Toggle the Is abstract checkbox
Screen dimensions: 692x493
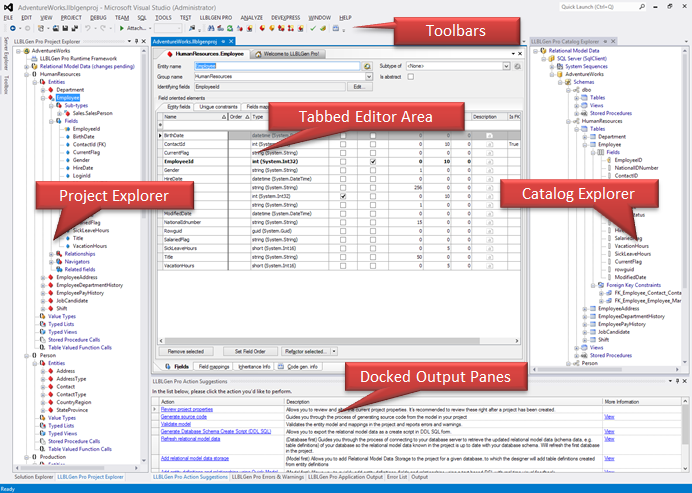[411, 77]
